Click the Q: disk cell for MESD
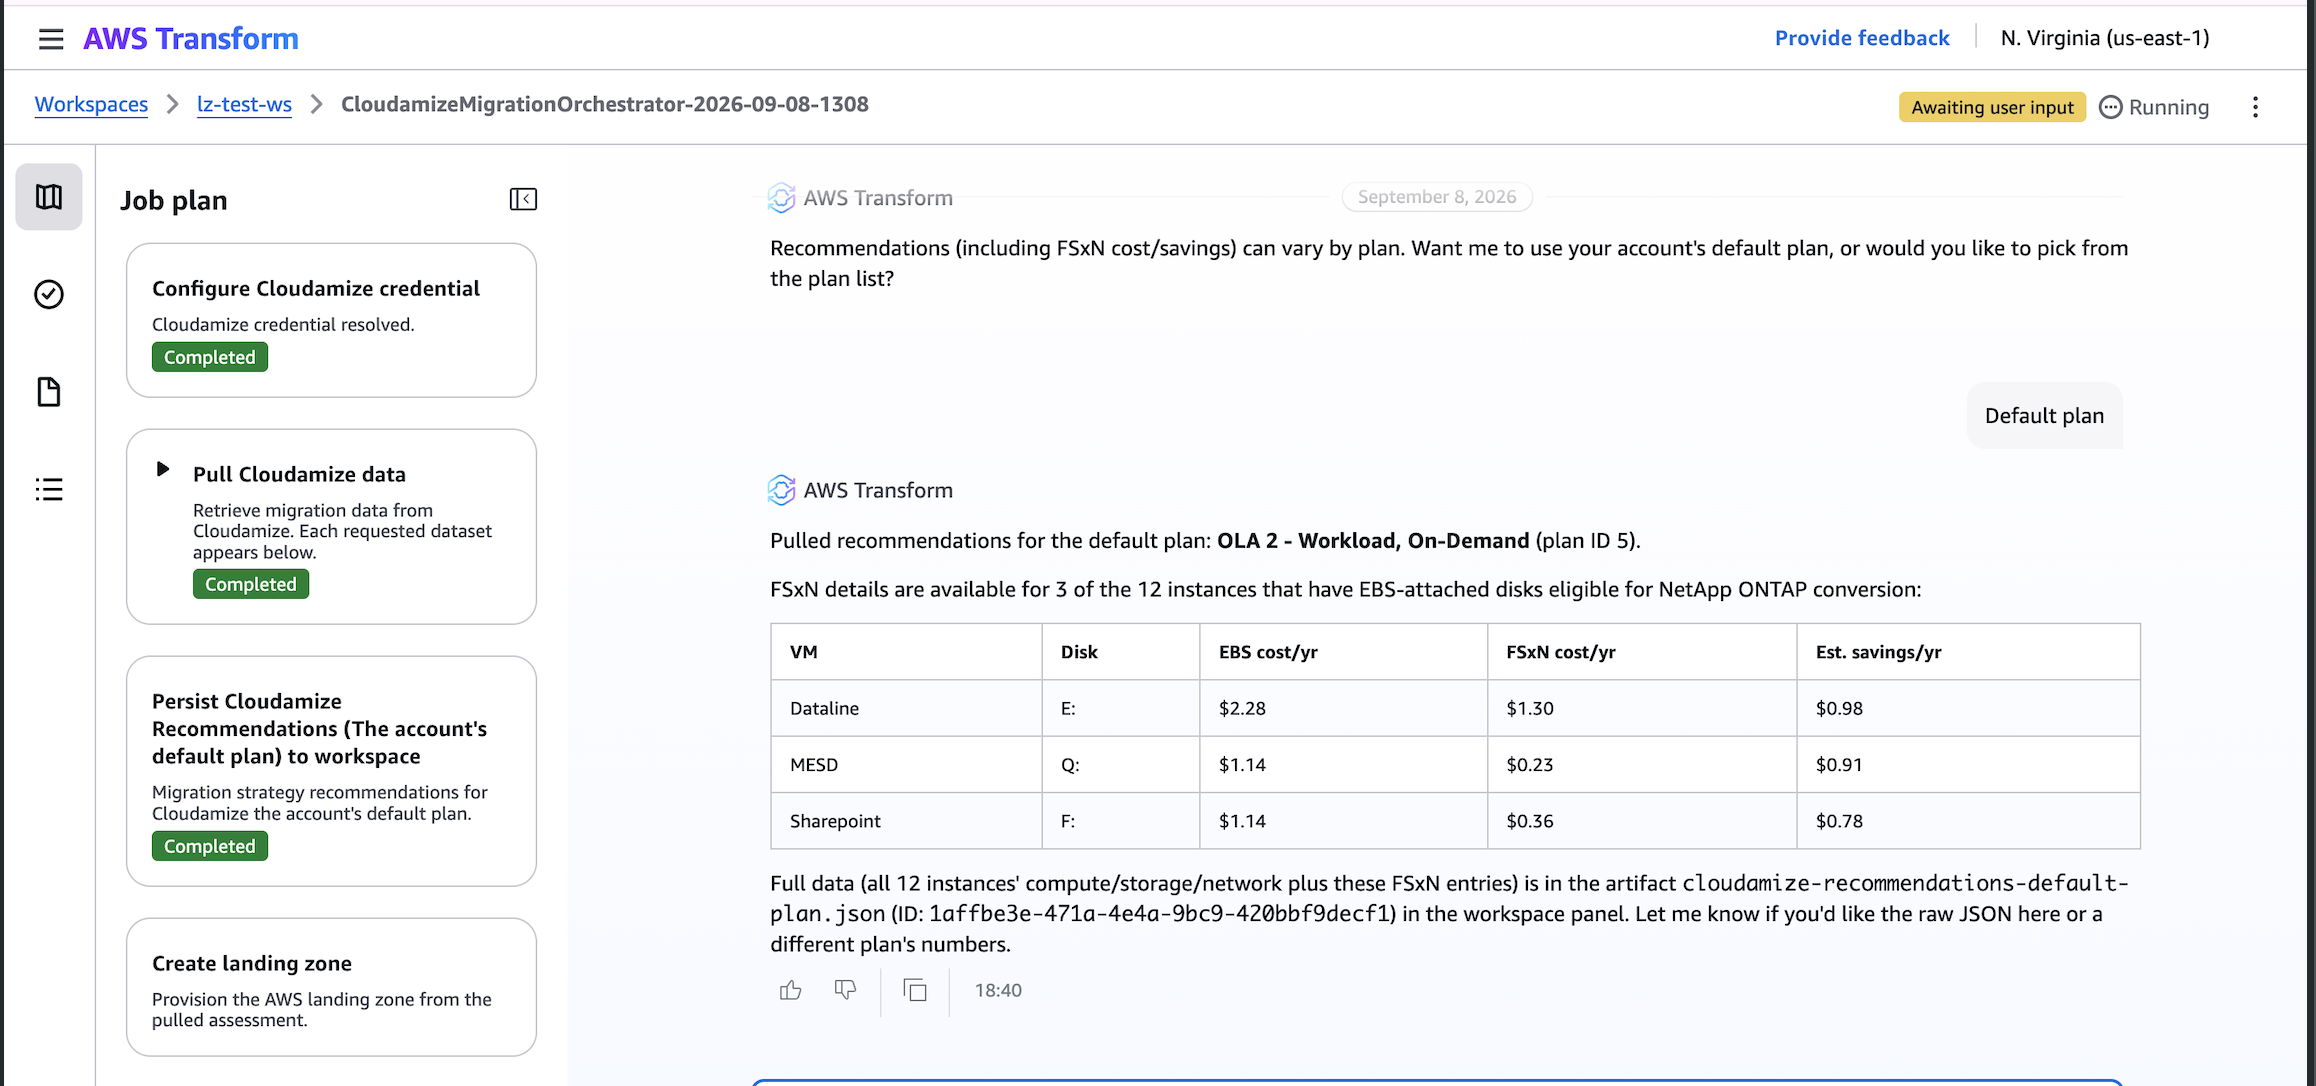The height and width of the screenshot is (1086, 2316). point(1120,765)
